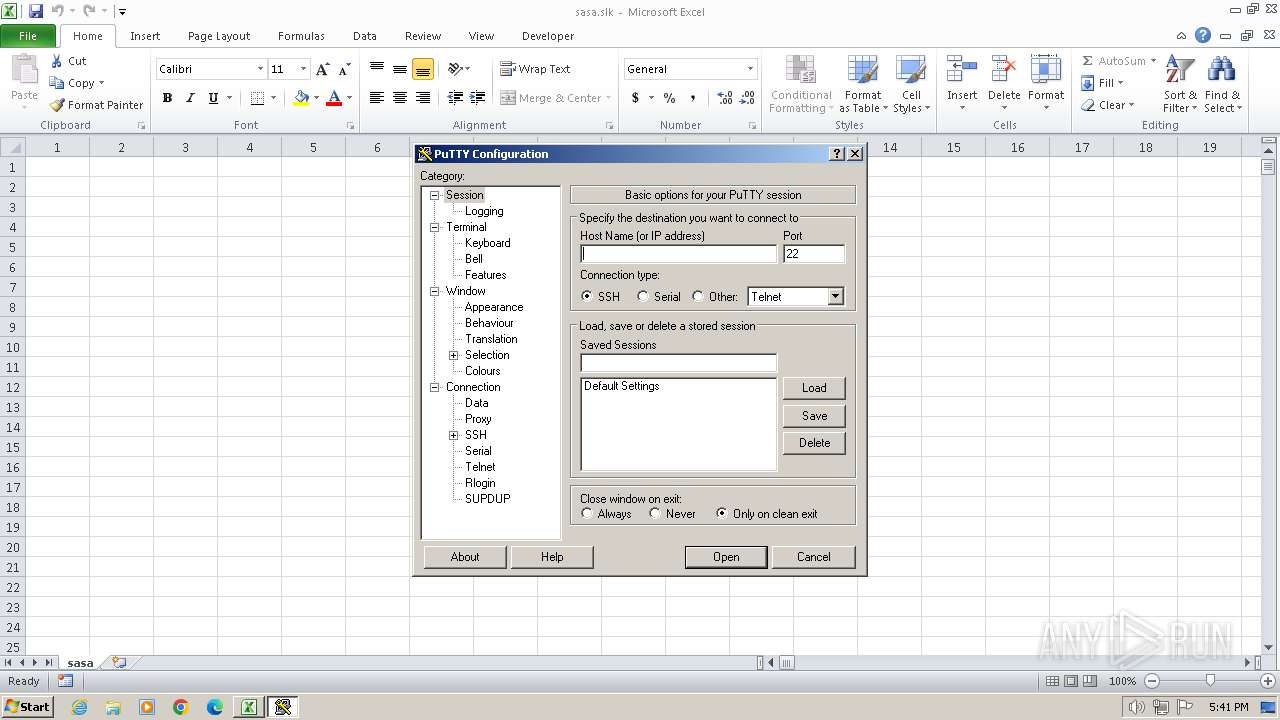Collapse the Window tree node

click(x=435, y=291)
